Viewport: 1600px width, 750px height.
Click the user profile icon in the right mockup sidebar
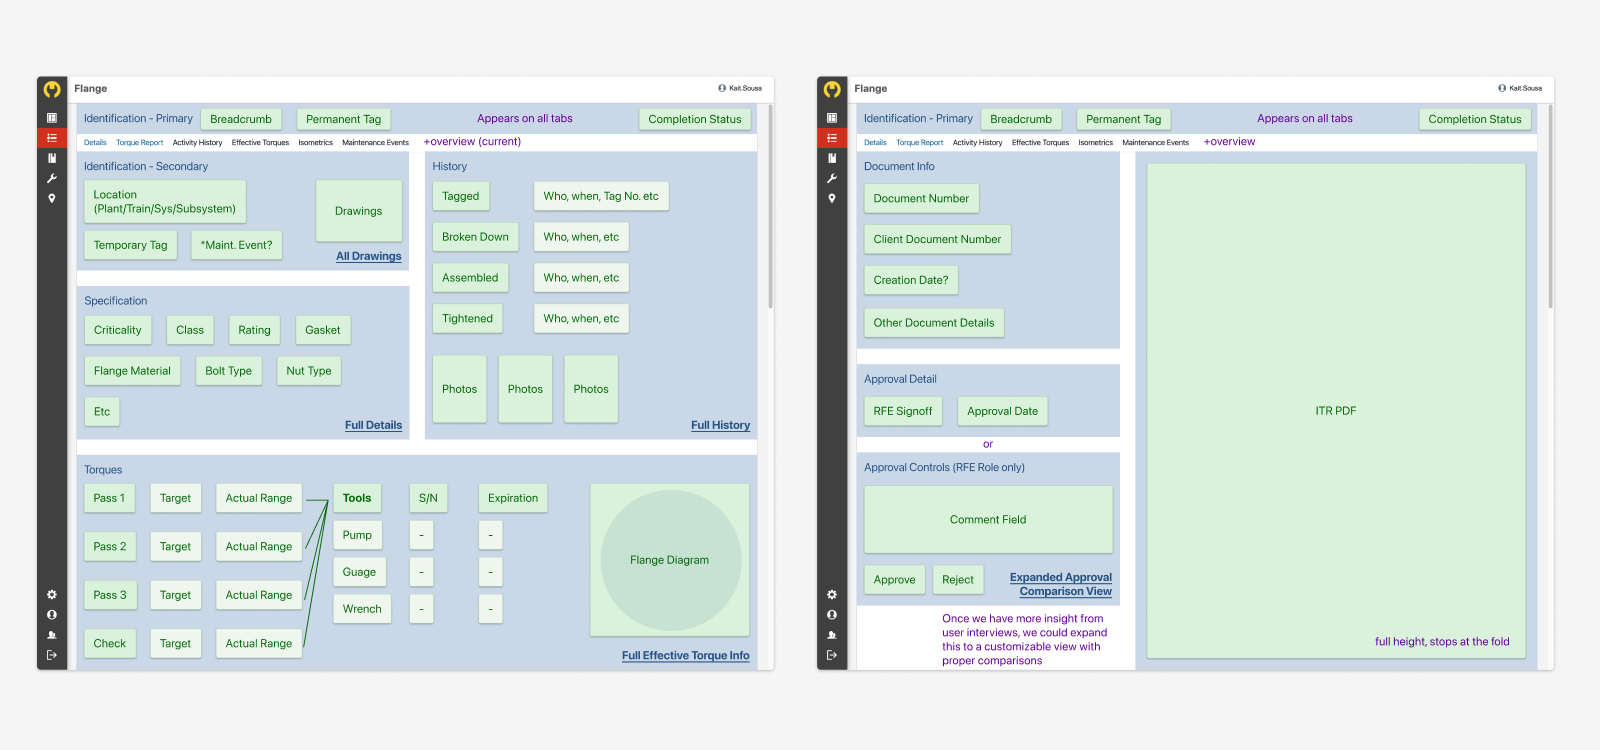coord(832,615)
